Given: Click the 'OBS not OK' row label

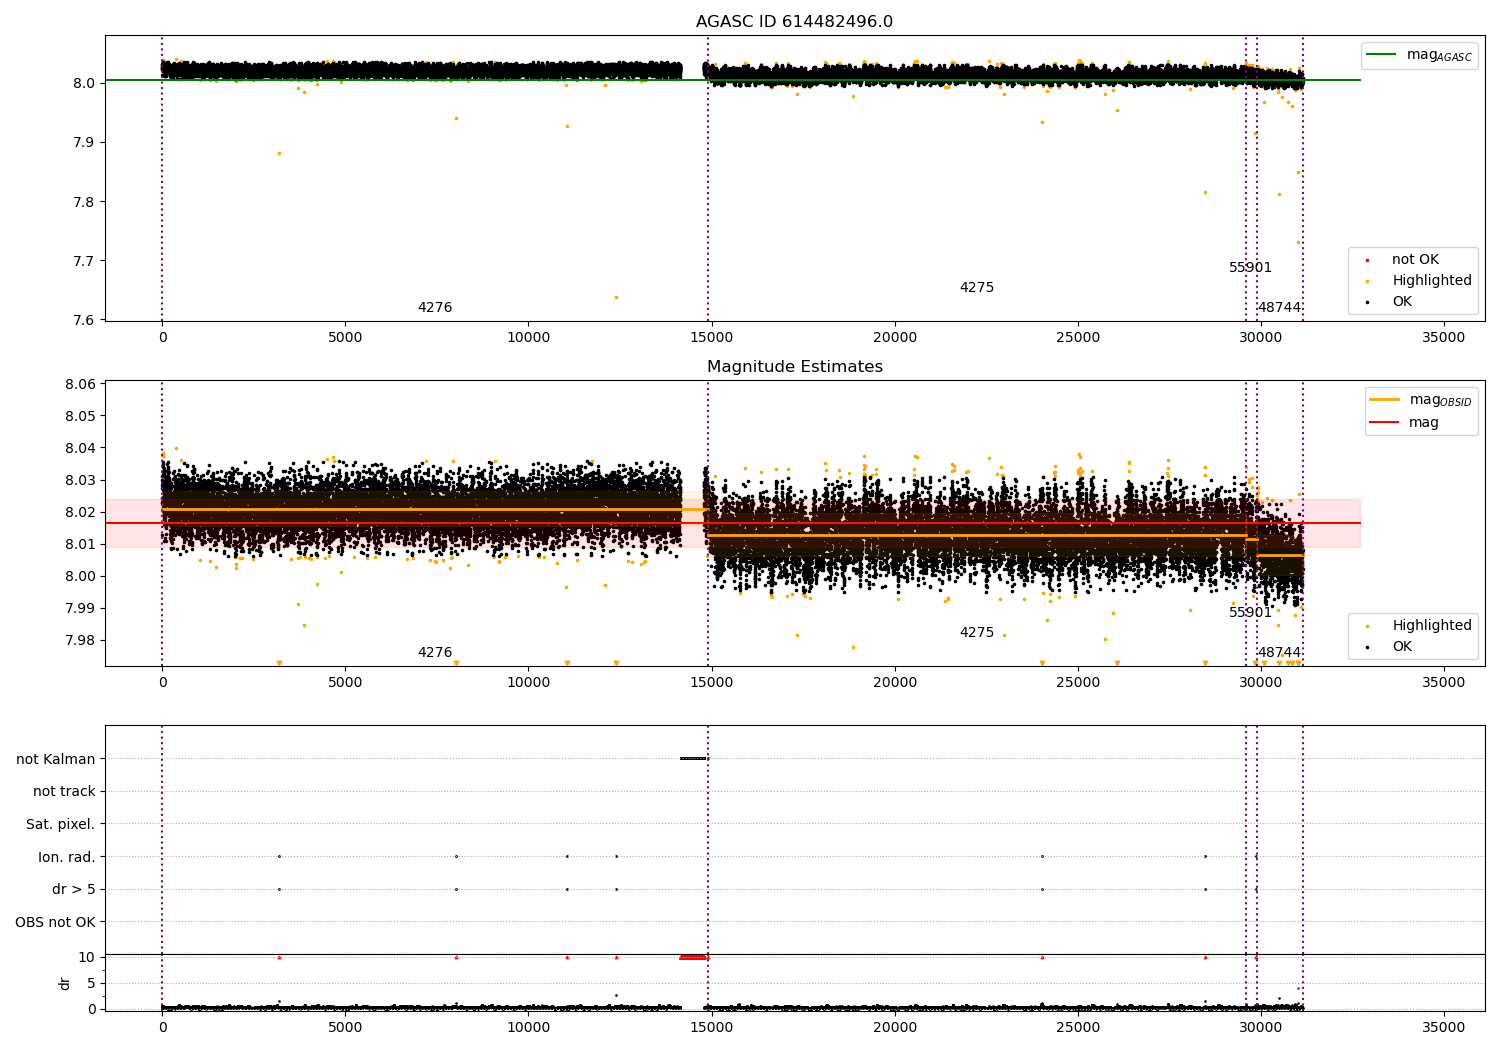Looking at the screenshot, I should (x=56, y=922).
